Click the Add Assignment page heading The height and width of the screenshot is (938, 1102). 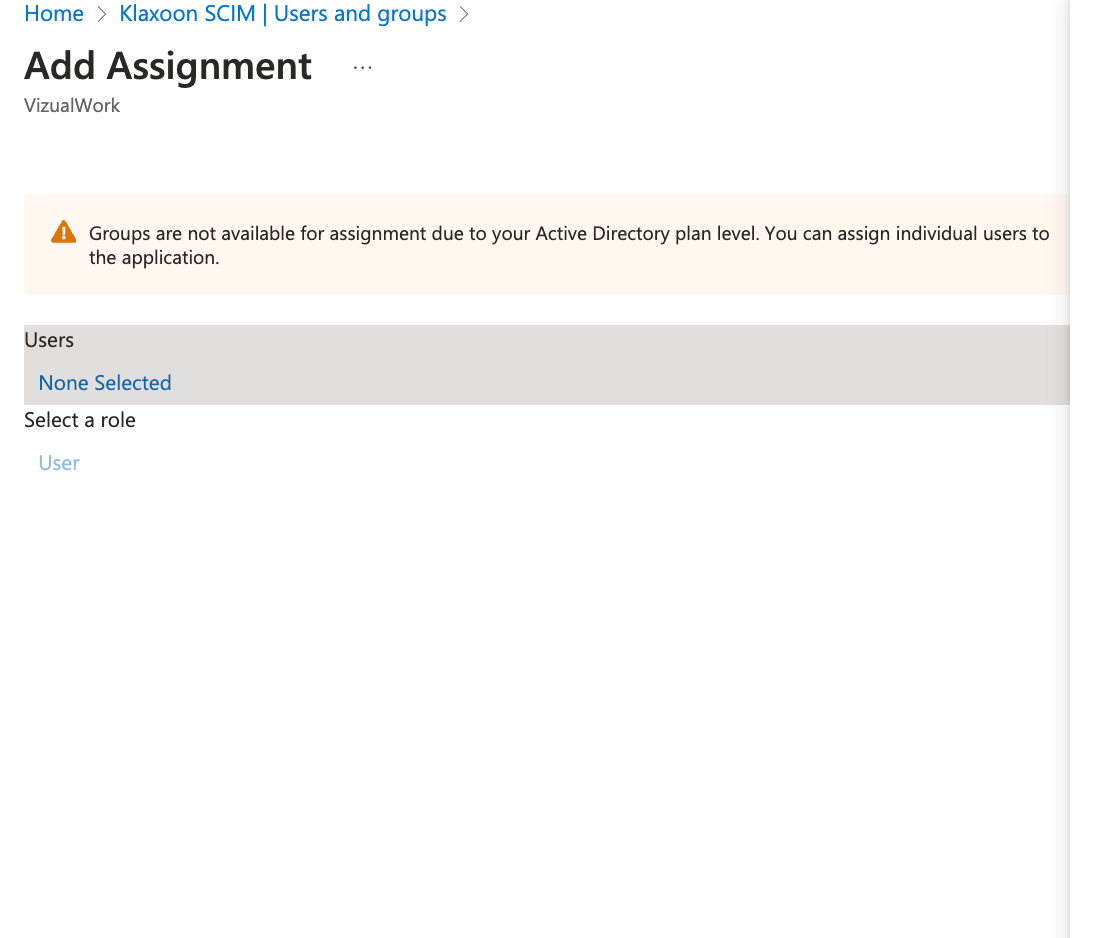[x=168, y=66]
